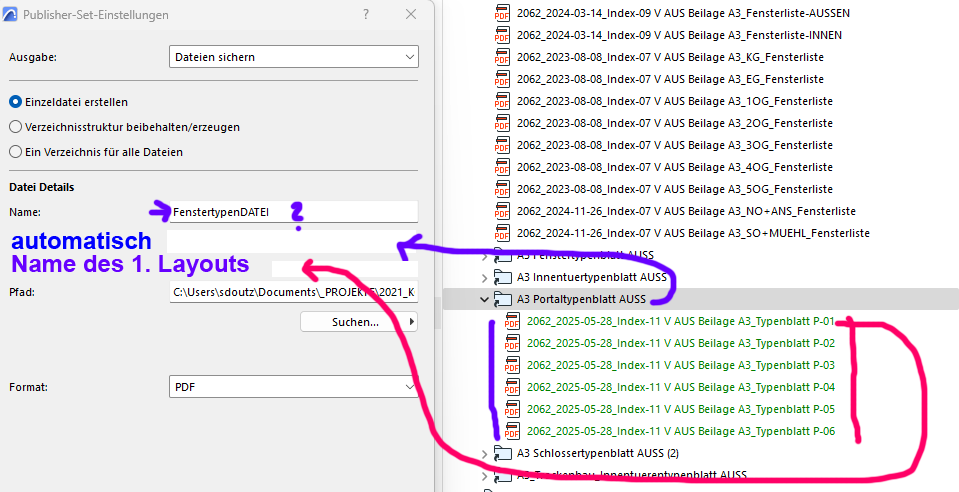Viewport: 959px width, 492px height.
Task: Click the Name field containing FenstertypenDATEI
Action: [x=294, y=212]
